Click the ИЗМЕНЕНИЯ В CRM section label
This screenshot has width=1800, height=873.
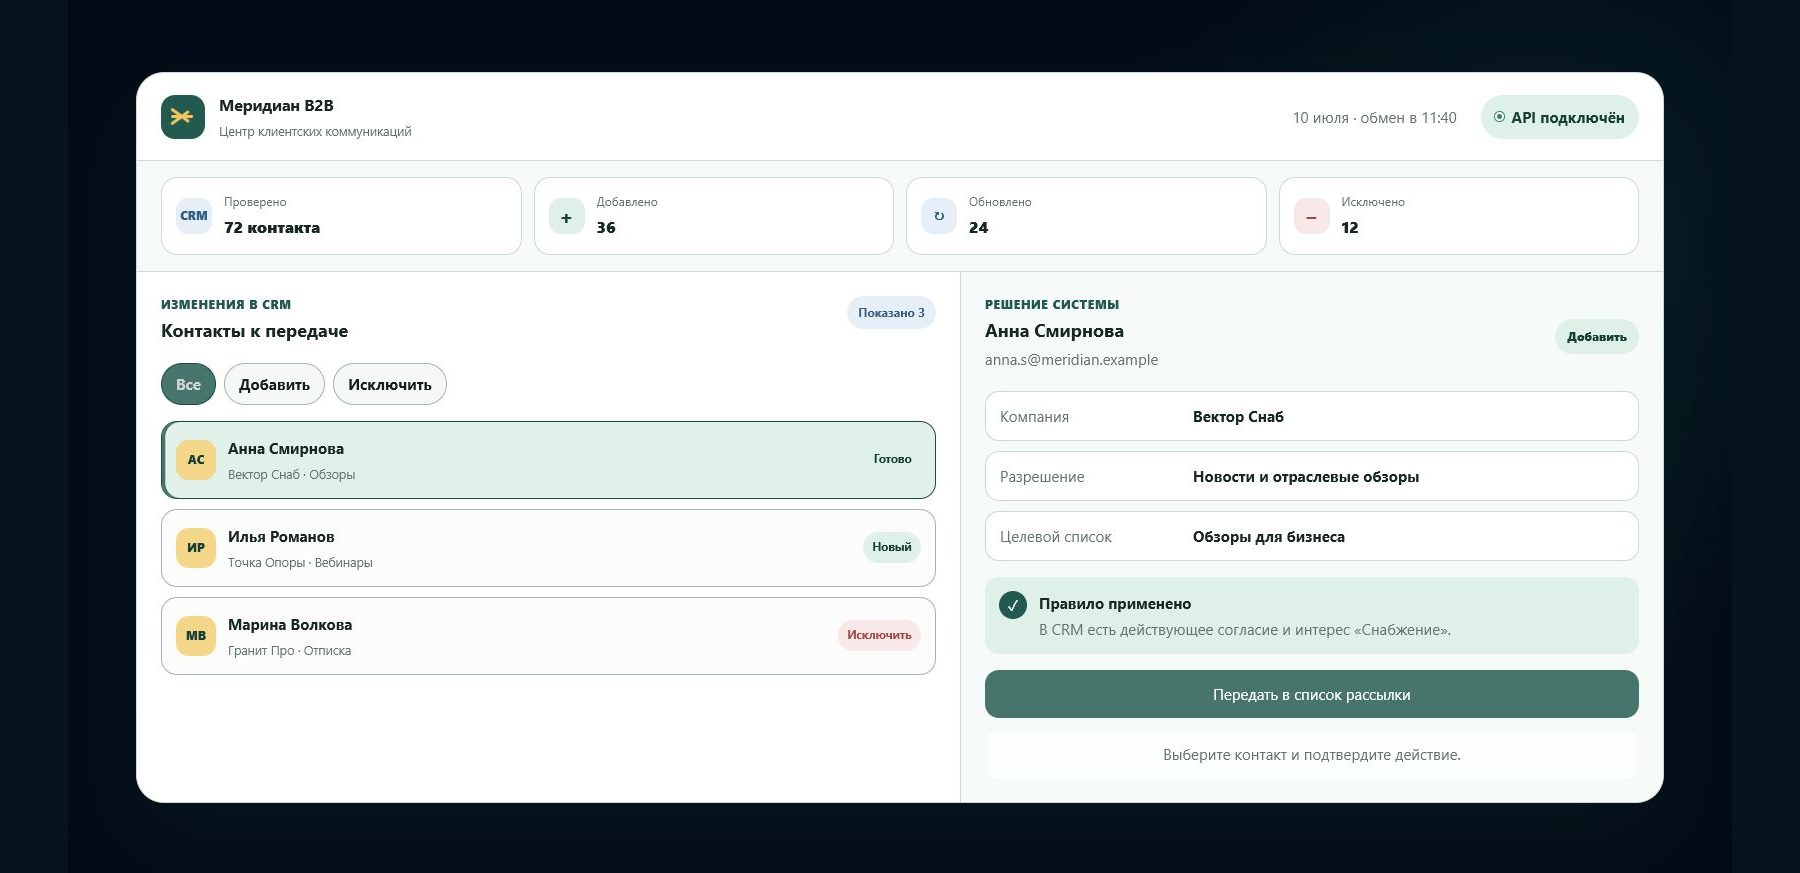tap(226, 305)
